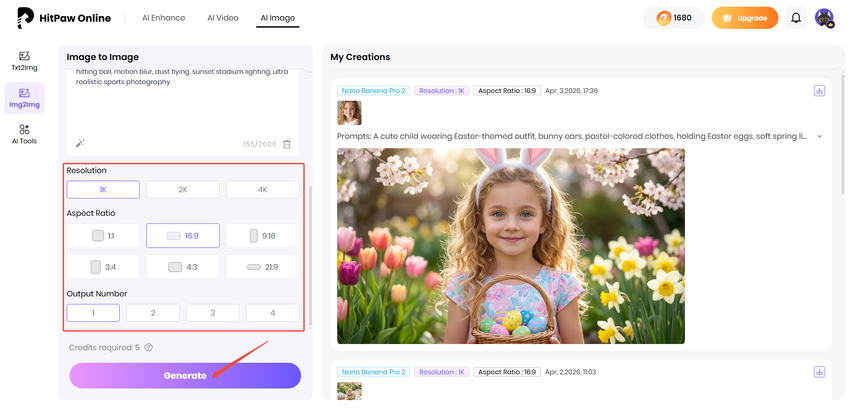Select 2K resolution option
Image resolution: width=854 pixels, height=409 pixels.
coord(183,189)
